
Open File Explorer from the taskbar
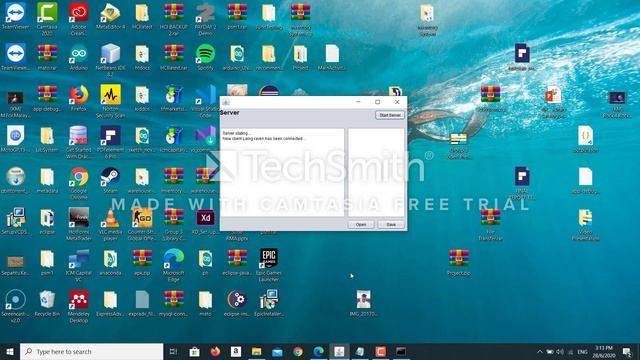256,351
